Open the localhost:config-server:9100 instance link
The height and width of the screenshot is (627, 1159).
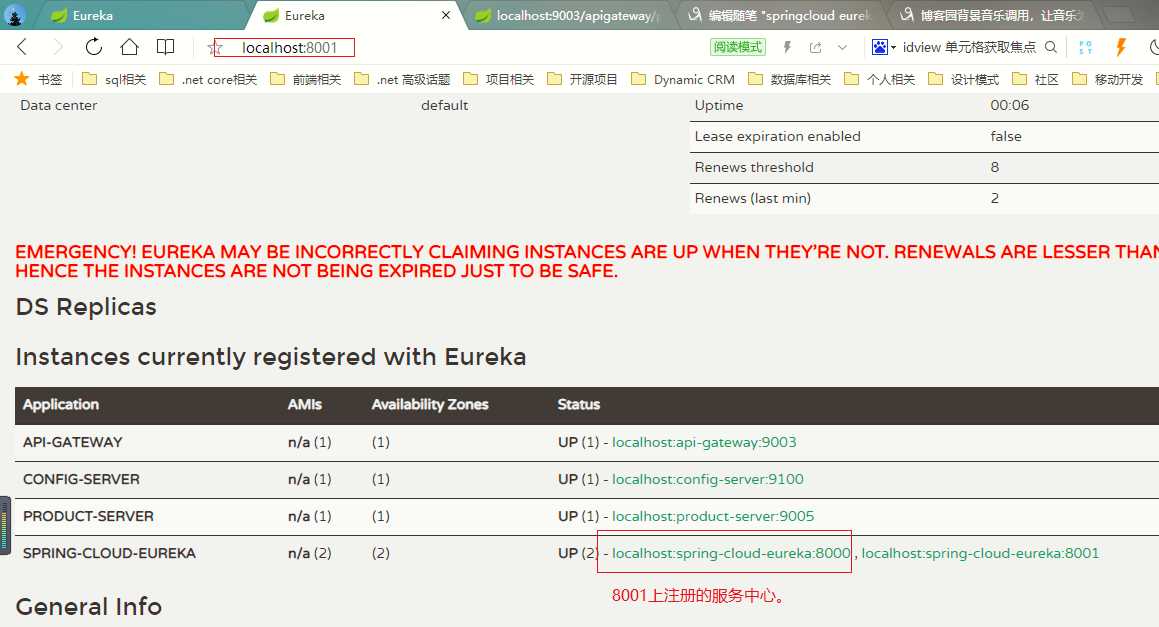tap(707, 479)
